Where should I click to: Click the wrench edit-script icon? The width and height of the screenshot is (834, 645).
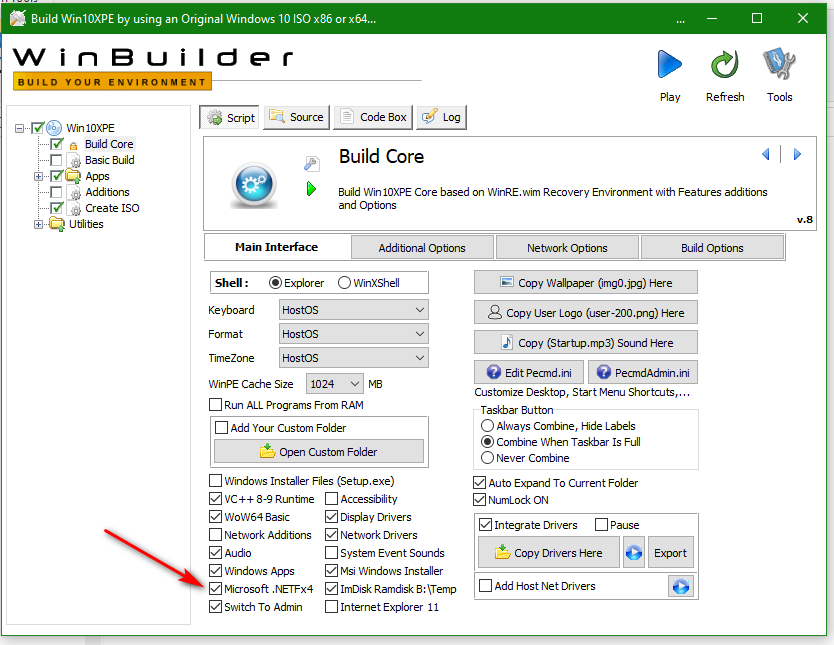(312, 164)
